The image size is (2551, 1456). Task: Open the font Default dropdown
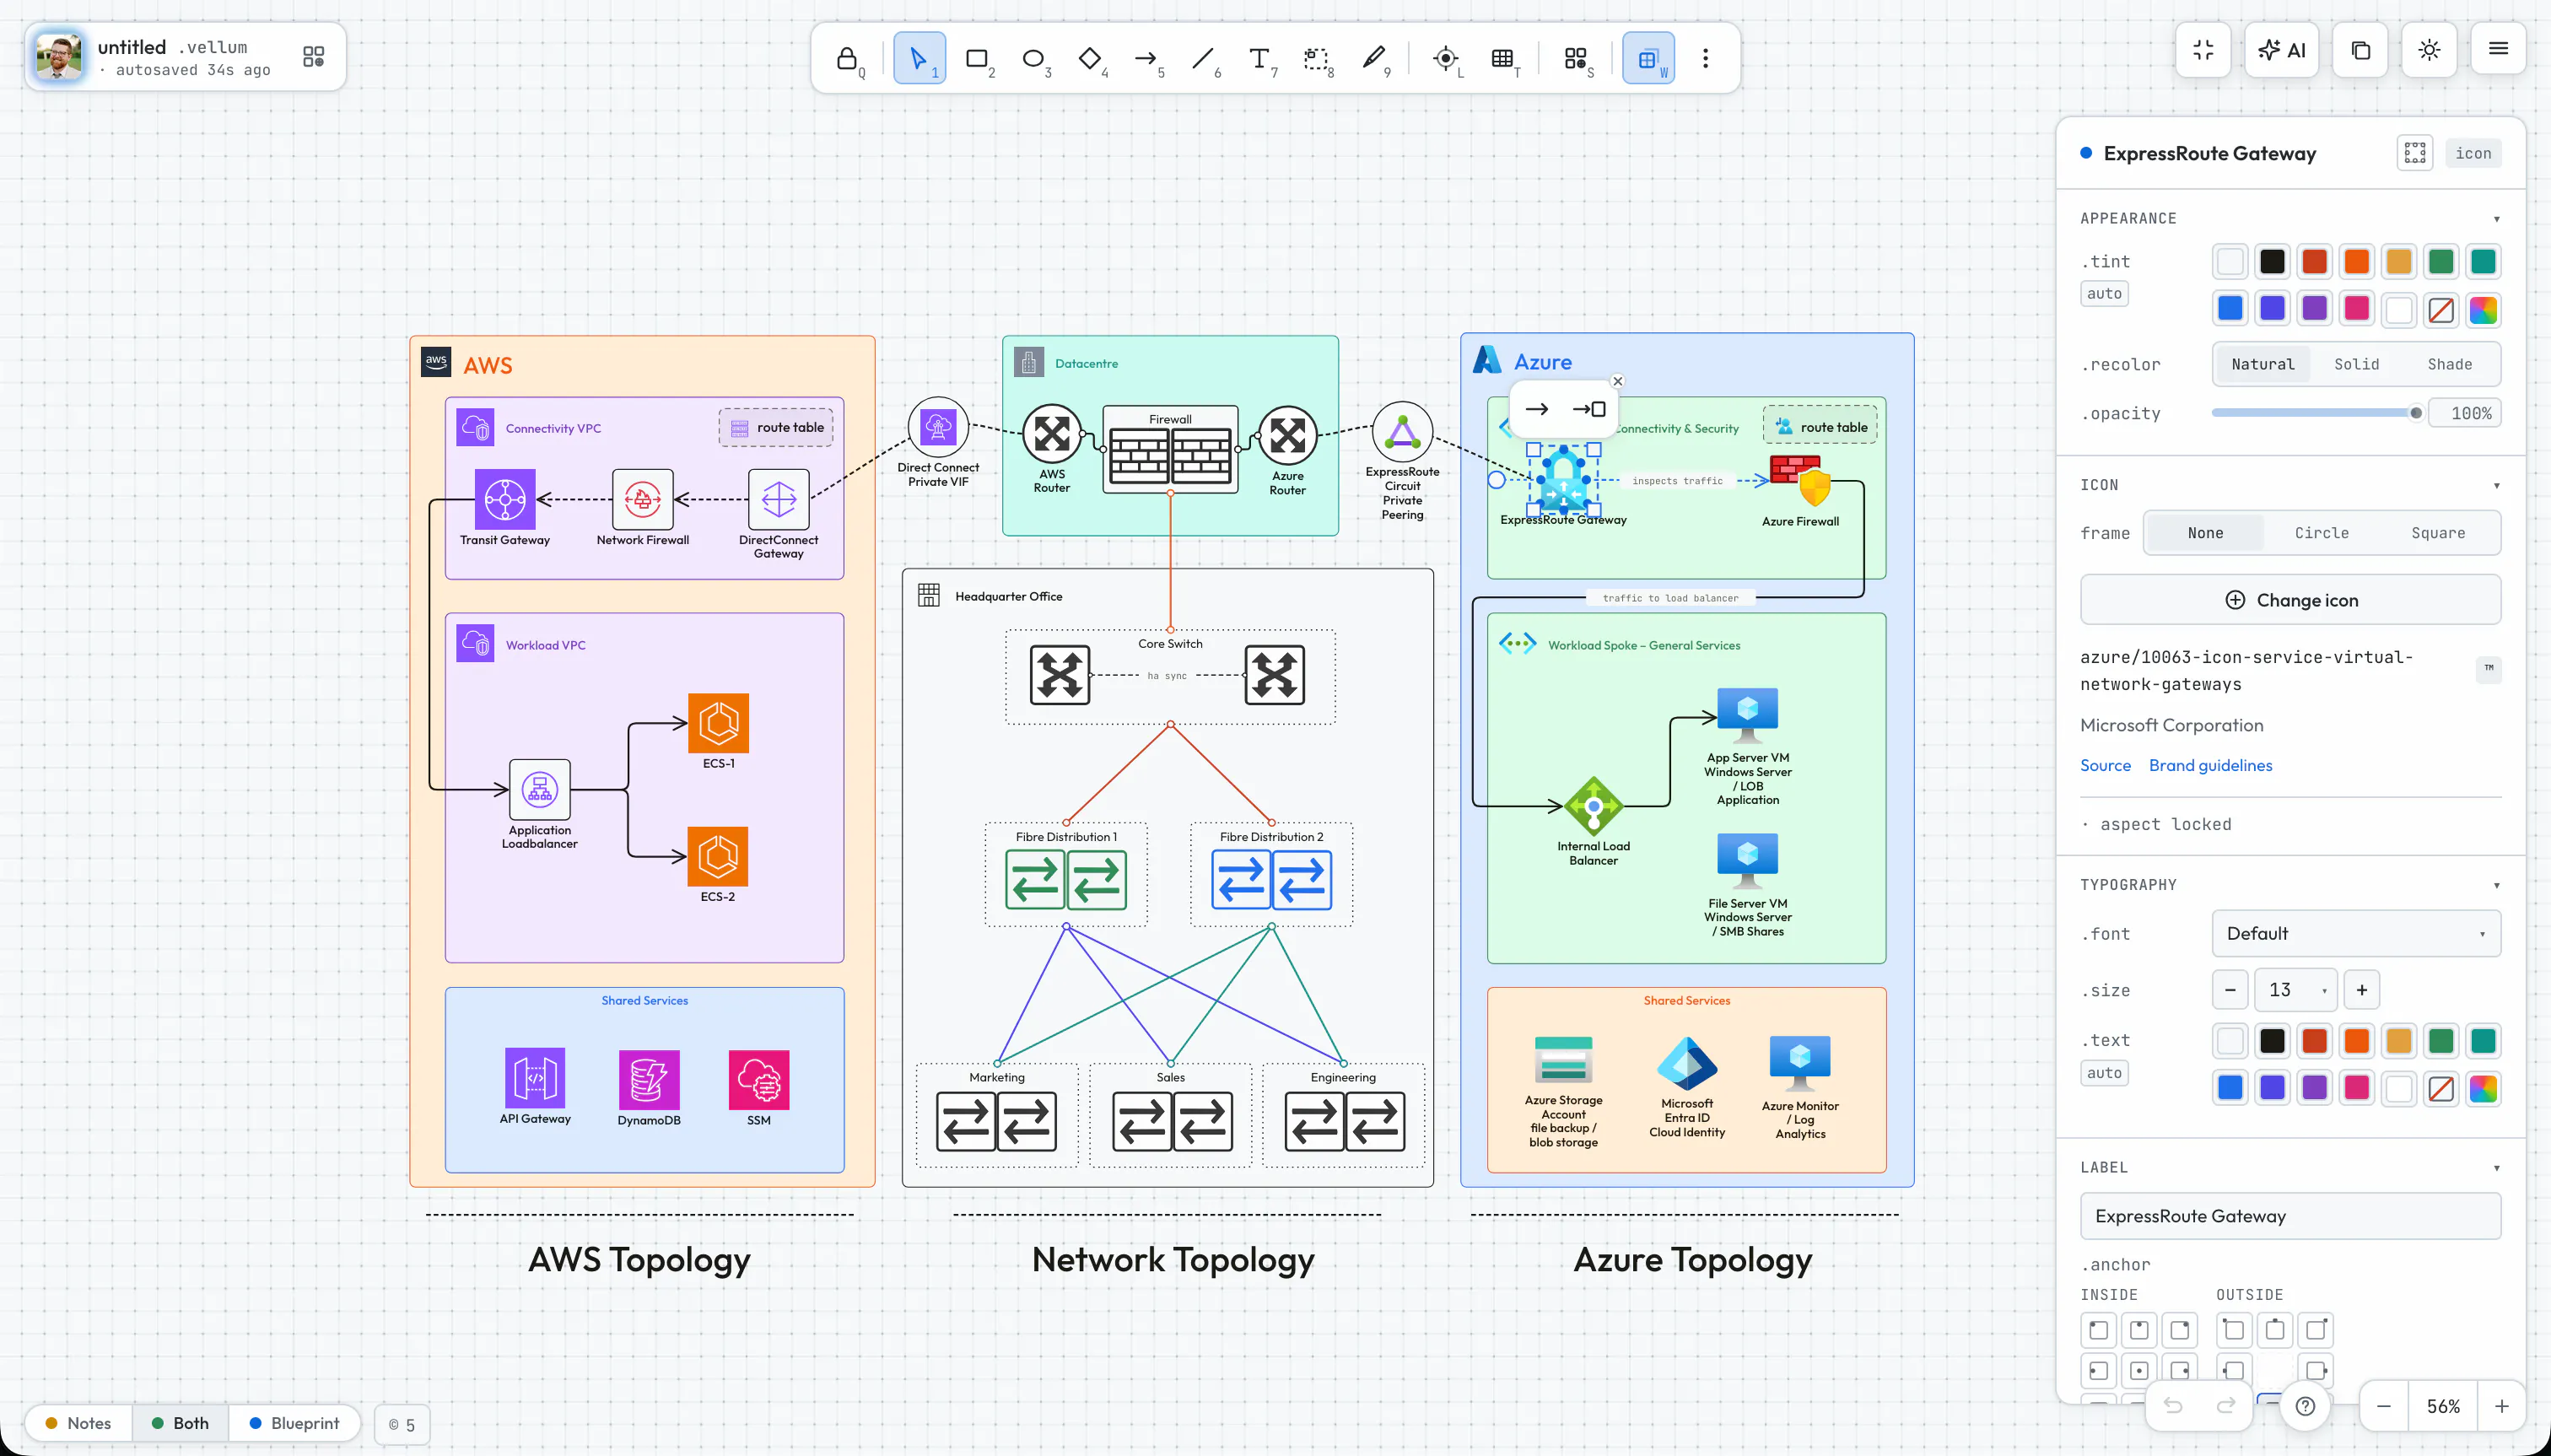click(2356, 933)
